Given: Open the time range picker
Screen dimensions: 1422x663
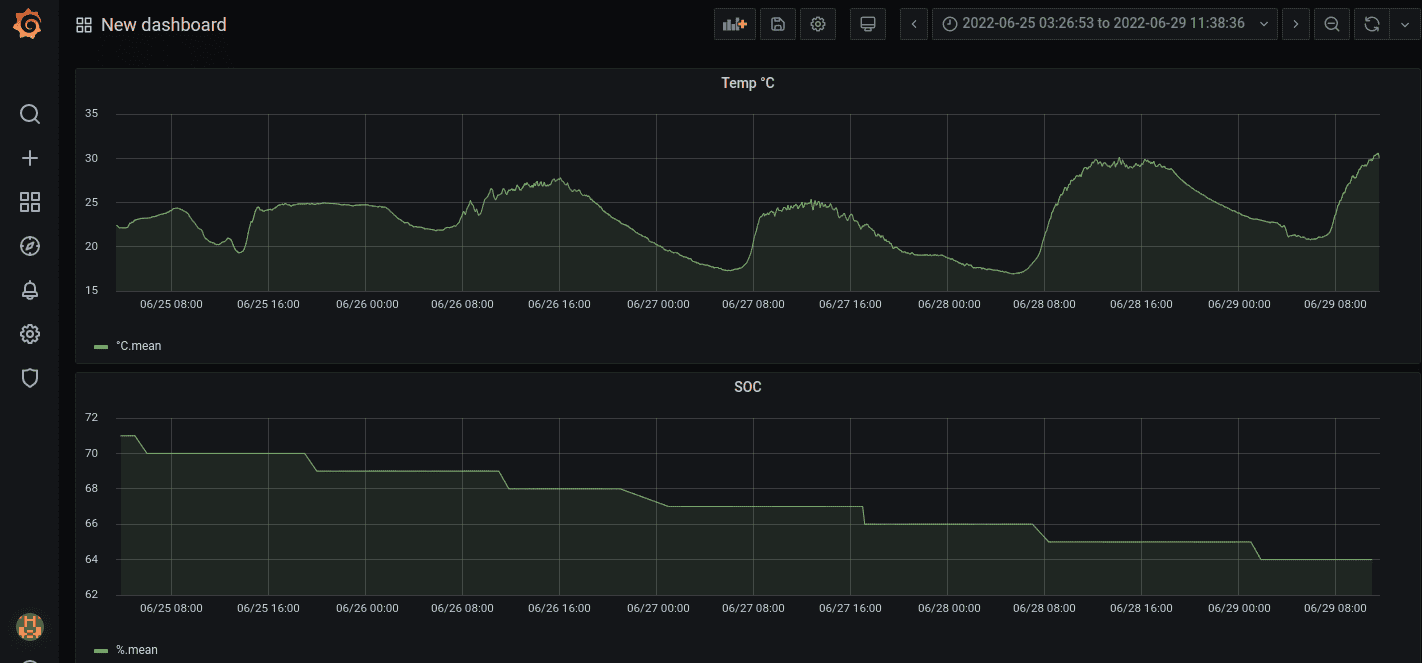Looking at the screenshot, I should pyautogui.click(x=1105, y=24).
